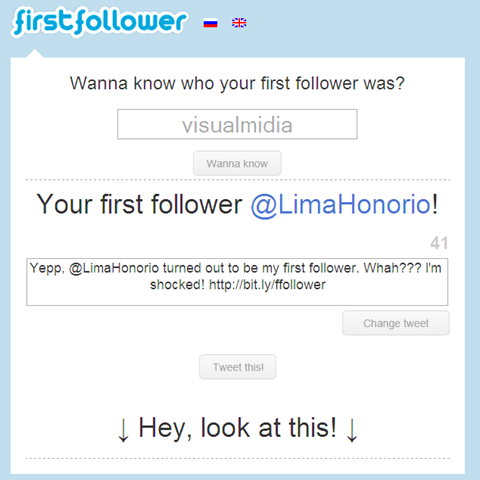Click the firstfollower logo
Screen dimensions: 480x480
click(x=99, y=22)
